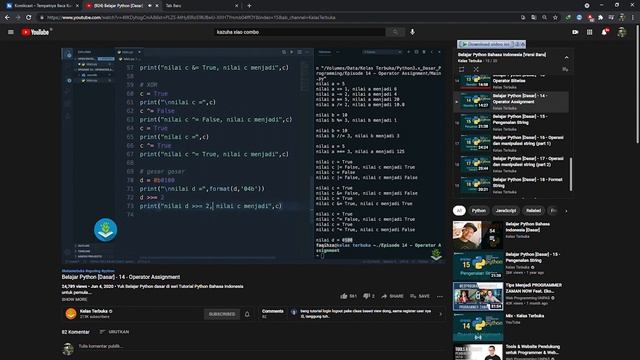Click the SHARE button
Screen dimensions: 640x360
click(x=392, y=296)
